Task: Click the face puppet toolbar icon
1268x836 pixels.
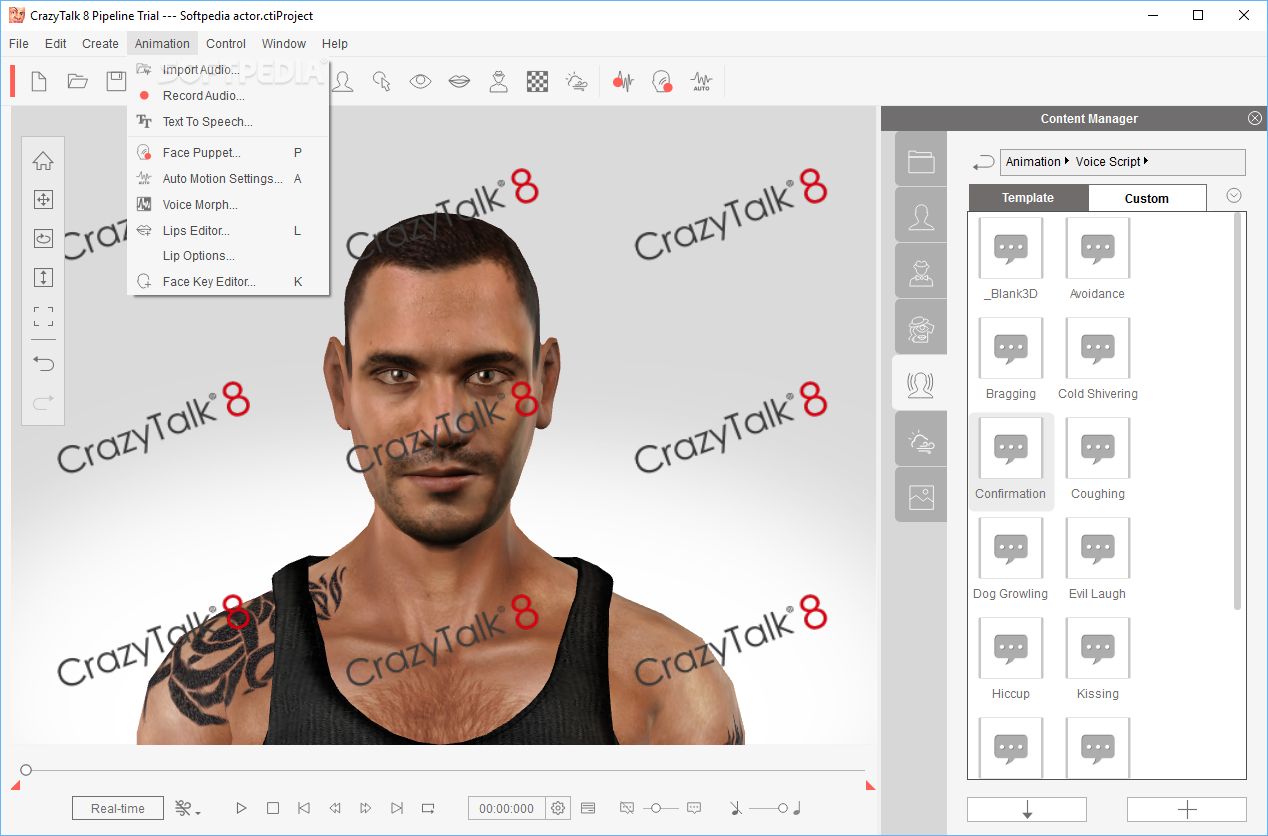Action: pyautogui.click(x=662, y=82)
